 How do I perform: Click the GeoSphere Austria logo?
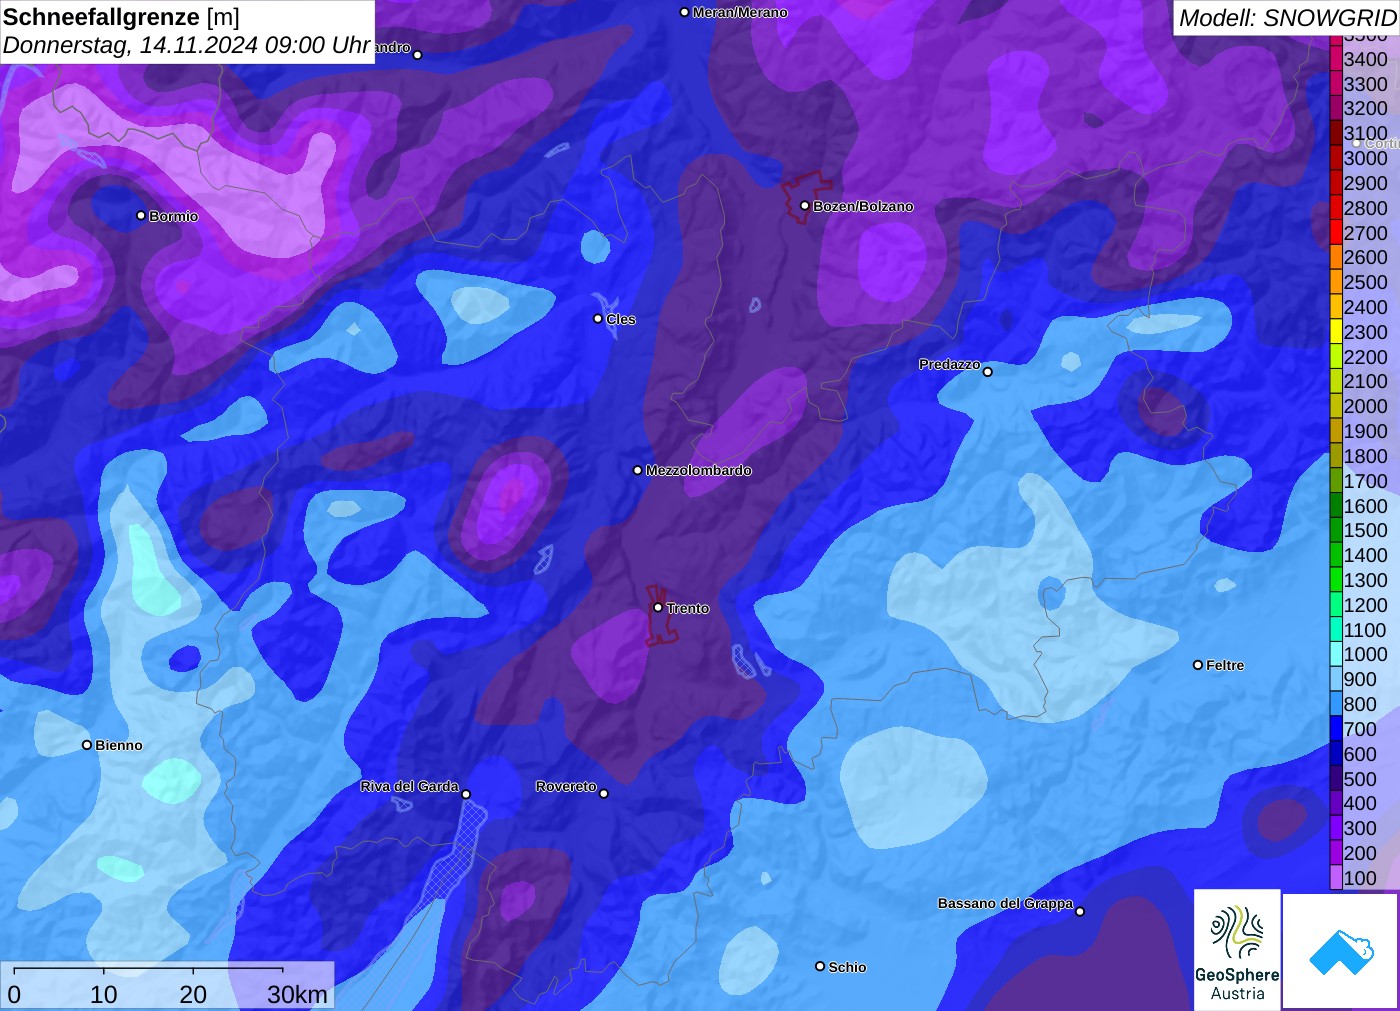coord(1237,951)
